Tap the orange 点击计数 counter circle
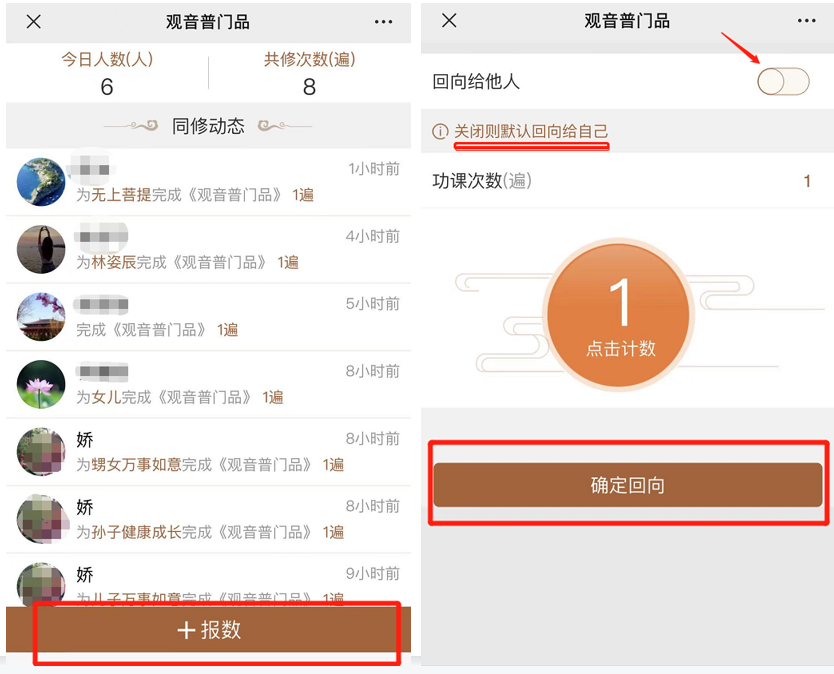Screen dimensions: 834x674 (620, 316)
